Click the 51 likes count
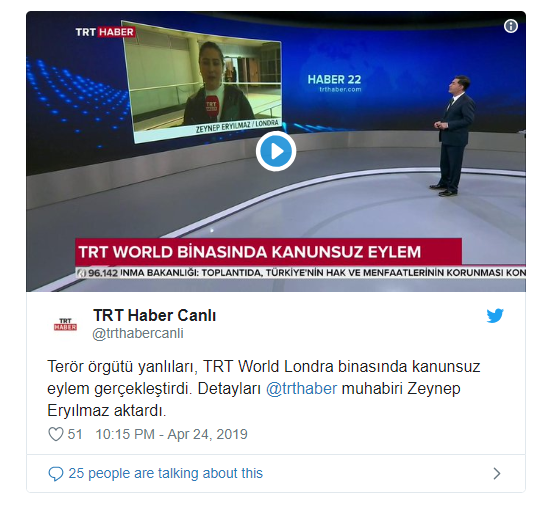The image size is (549, 508). pyautogui.click(x=75, y=434)
